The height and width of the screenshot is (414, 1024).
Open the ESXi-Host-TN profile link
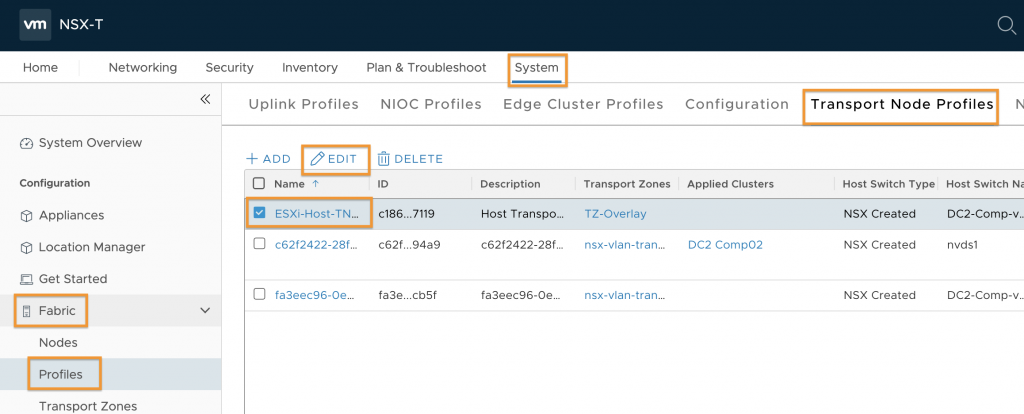317,214
